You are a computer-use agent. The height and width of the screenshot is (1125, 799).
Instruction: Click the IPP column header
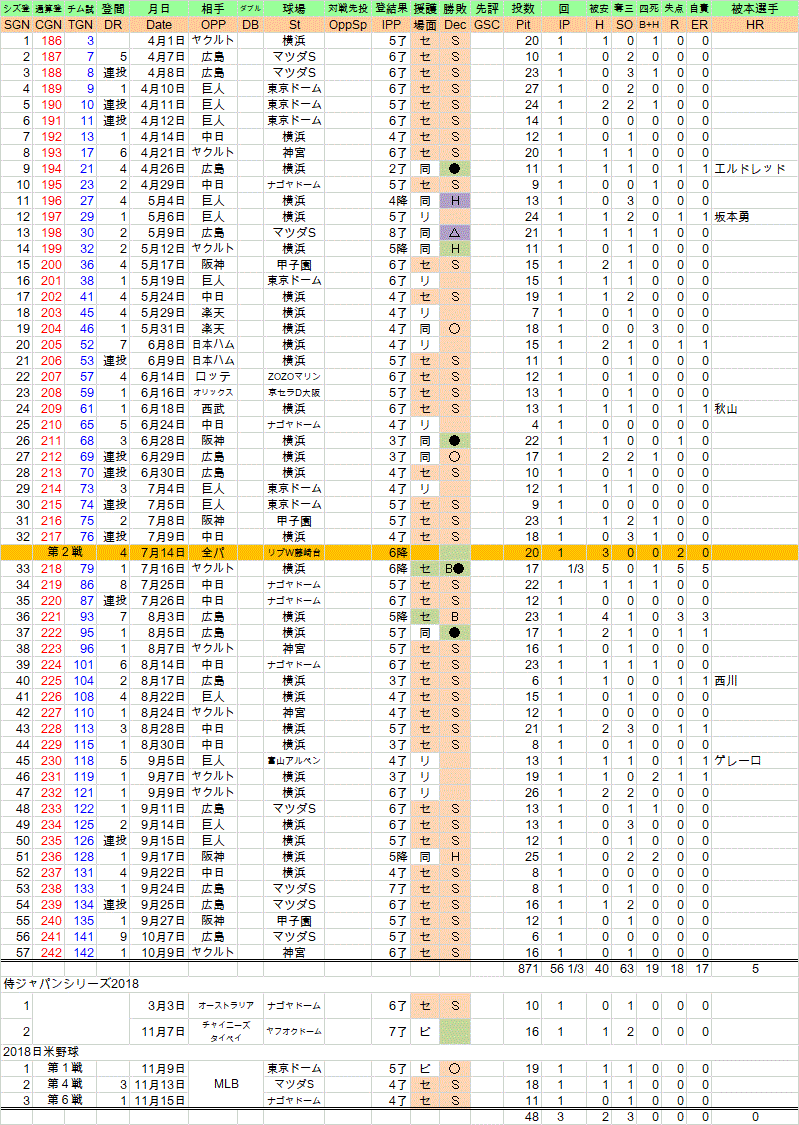point(392,24)
